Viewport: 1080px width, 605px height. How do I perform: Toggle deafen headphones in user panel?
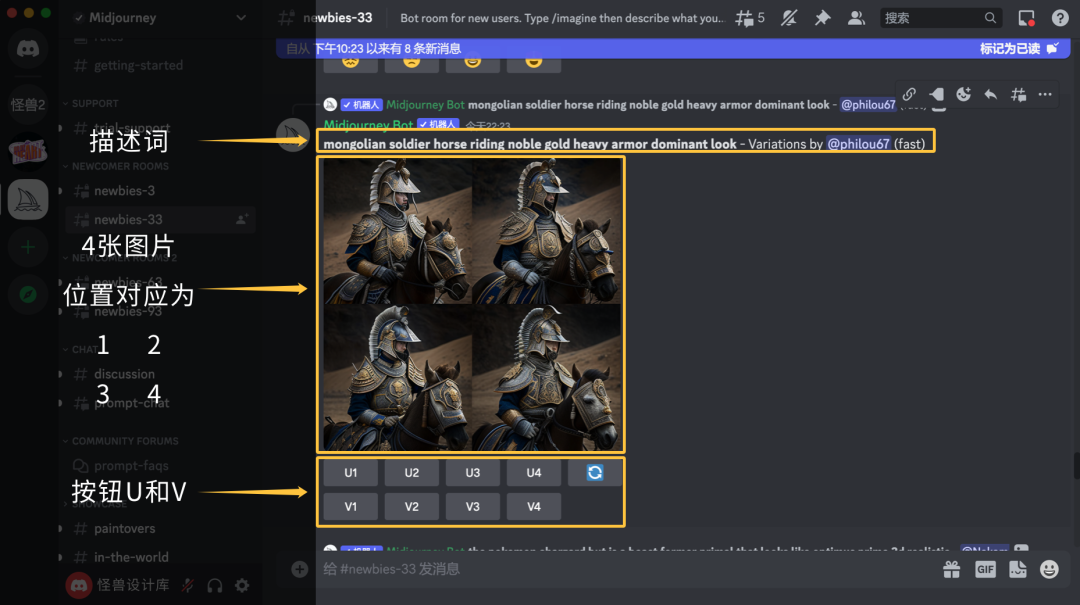click(215, 586)
